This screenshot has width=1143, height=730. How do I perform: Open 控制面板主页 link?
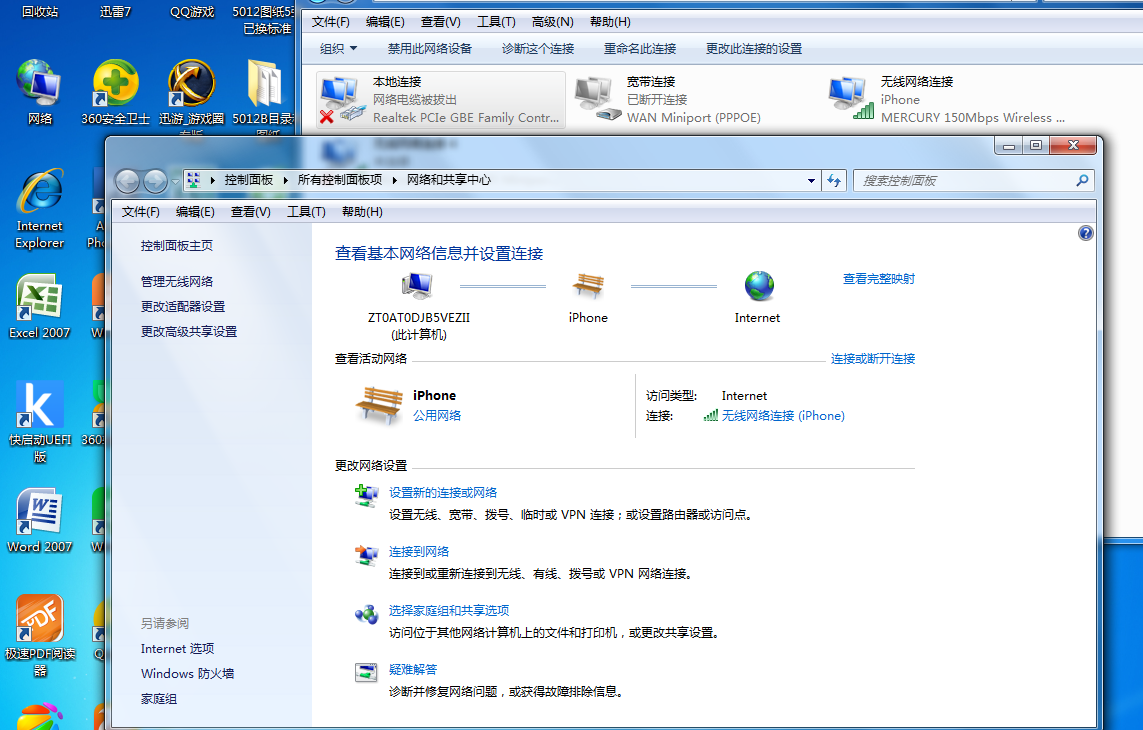pyautogui.click(x=177, y=246)
